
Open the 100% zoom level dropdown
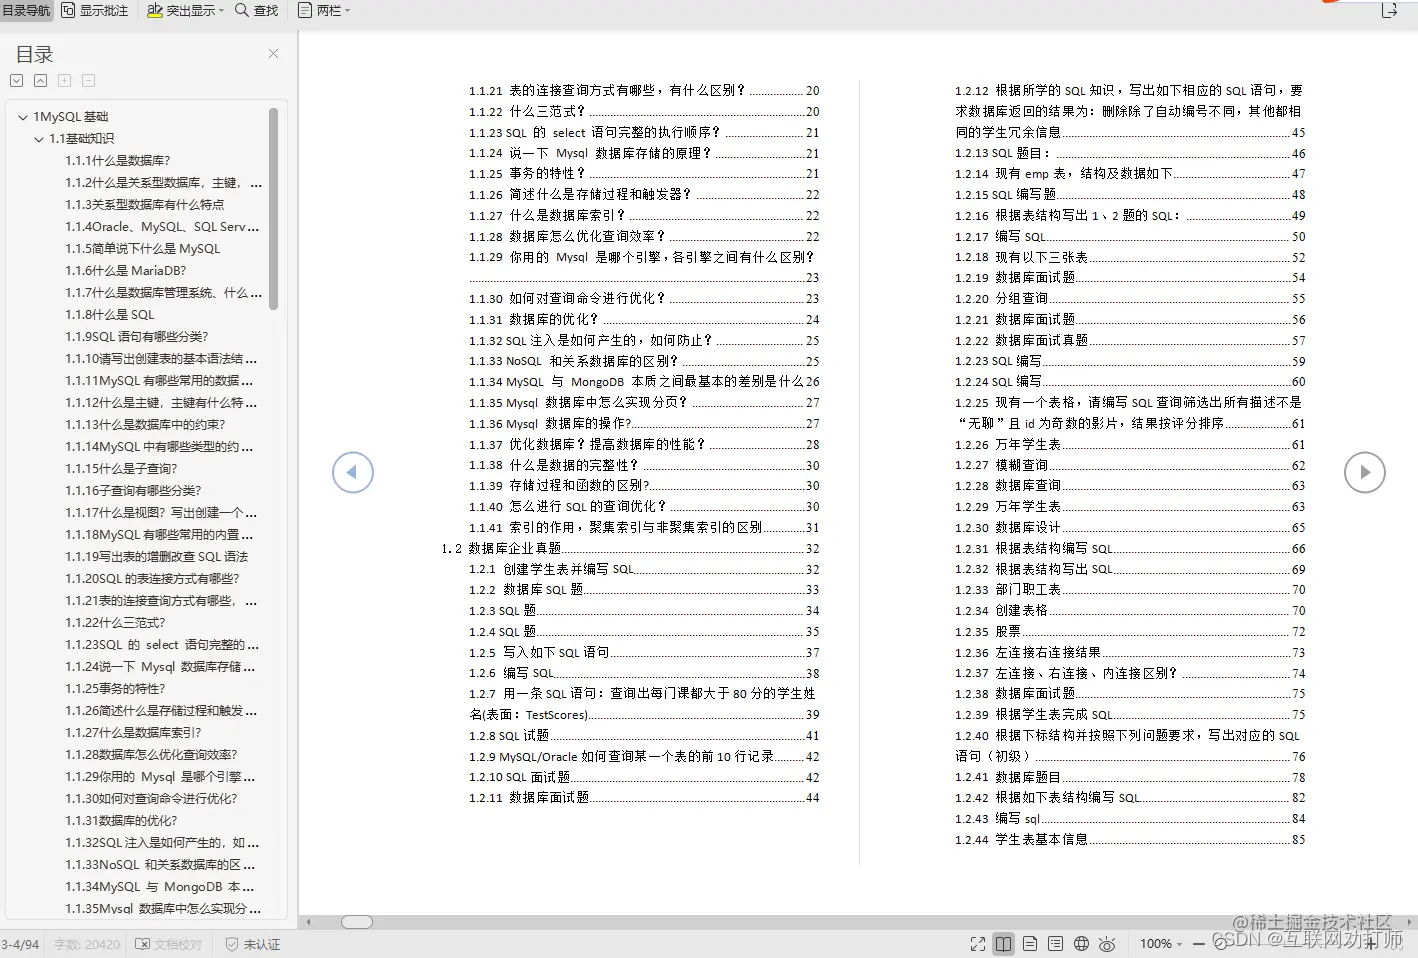click(1161, 944)
